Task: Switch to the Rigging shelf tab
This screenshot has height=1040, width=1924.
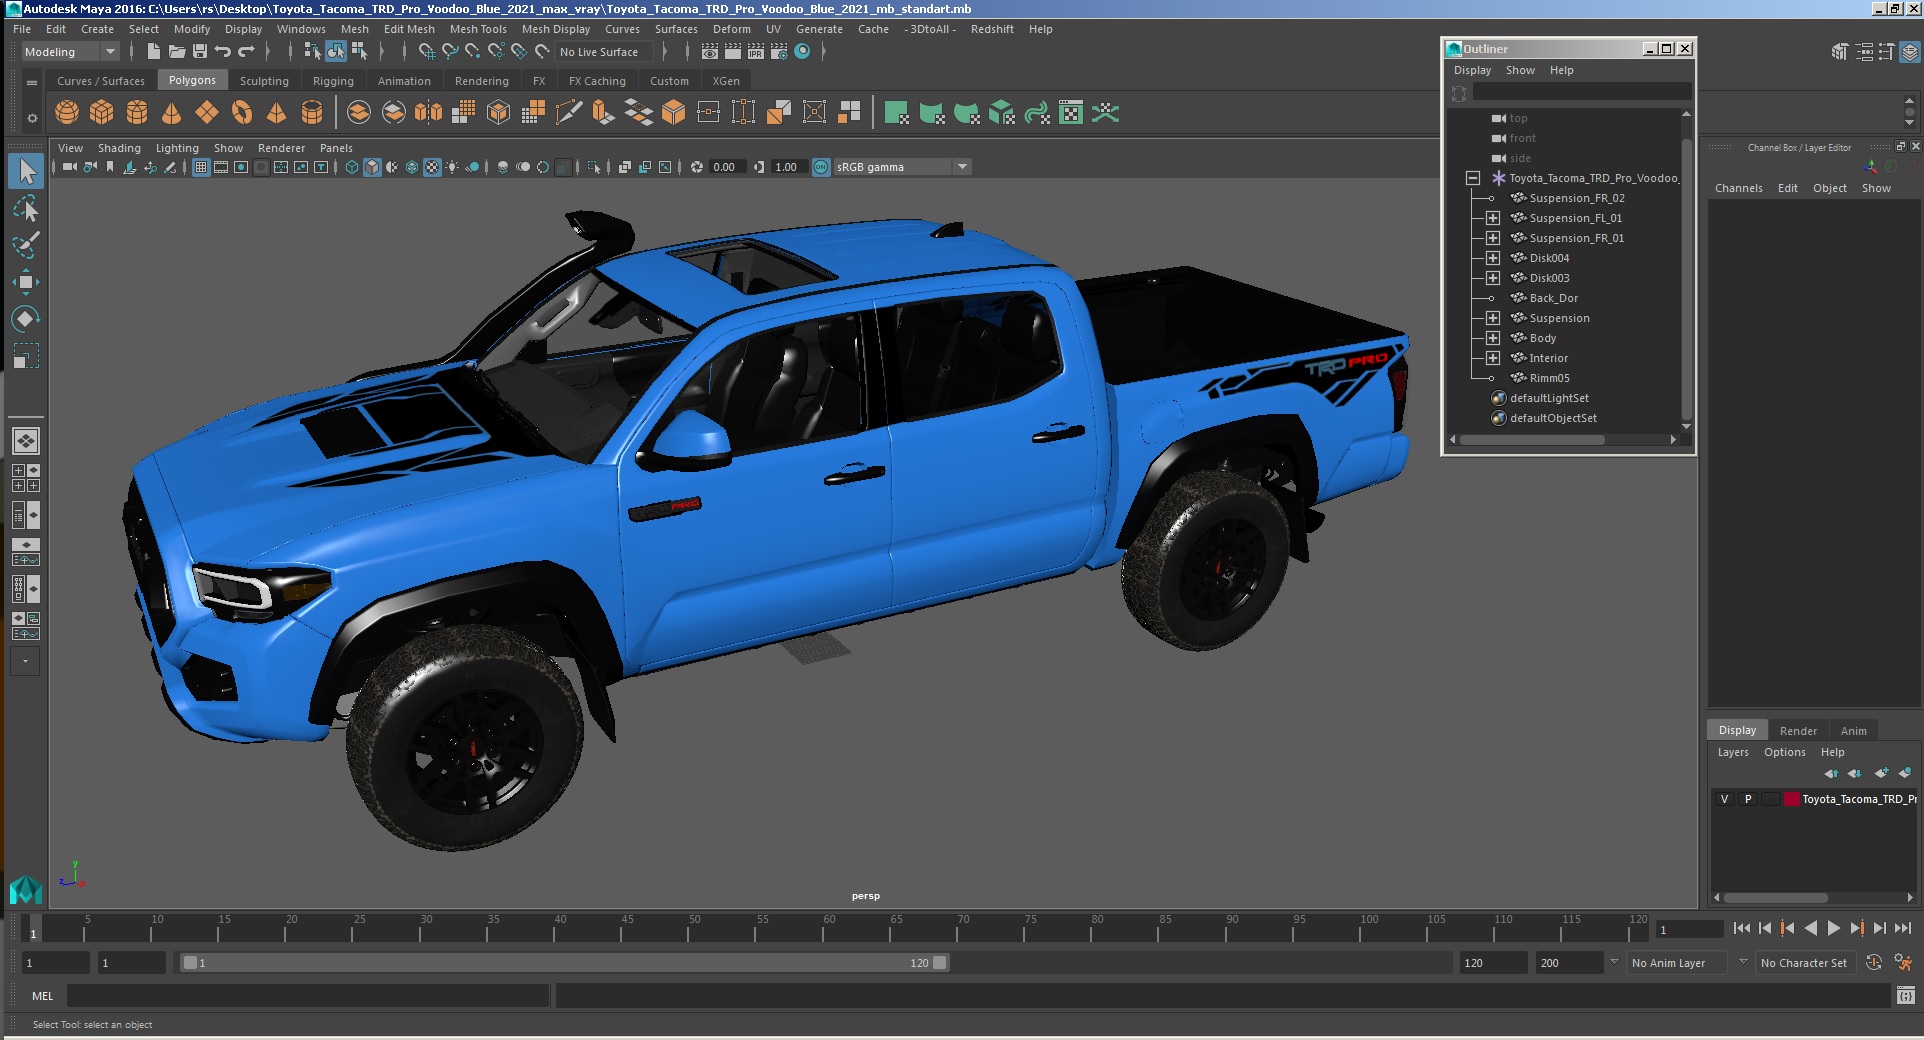Action: coord(333,81)
